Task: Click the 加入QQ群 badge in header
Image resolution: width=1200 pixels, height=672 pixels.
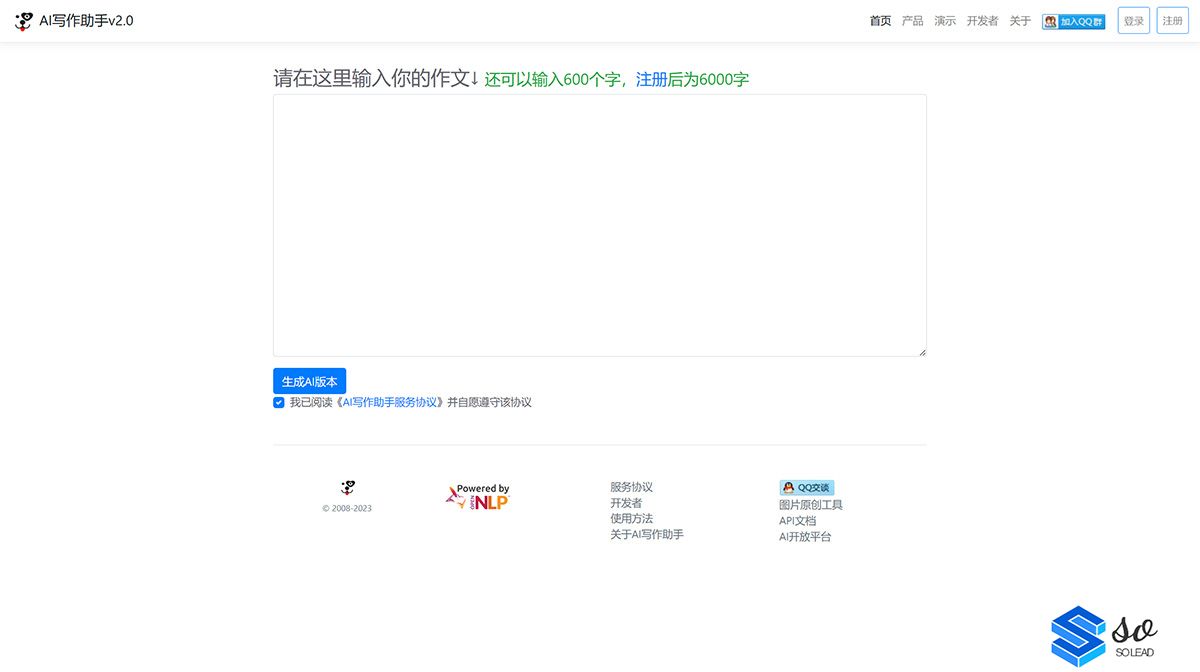Action: pyautogui.click(x=1074, y=21)
